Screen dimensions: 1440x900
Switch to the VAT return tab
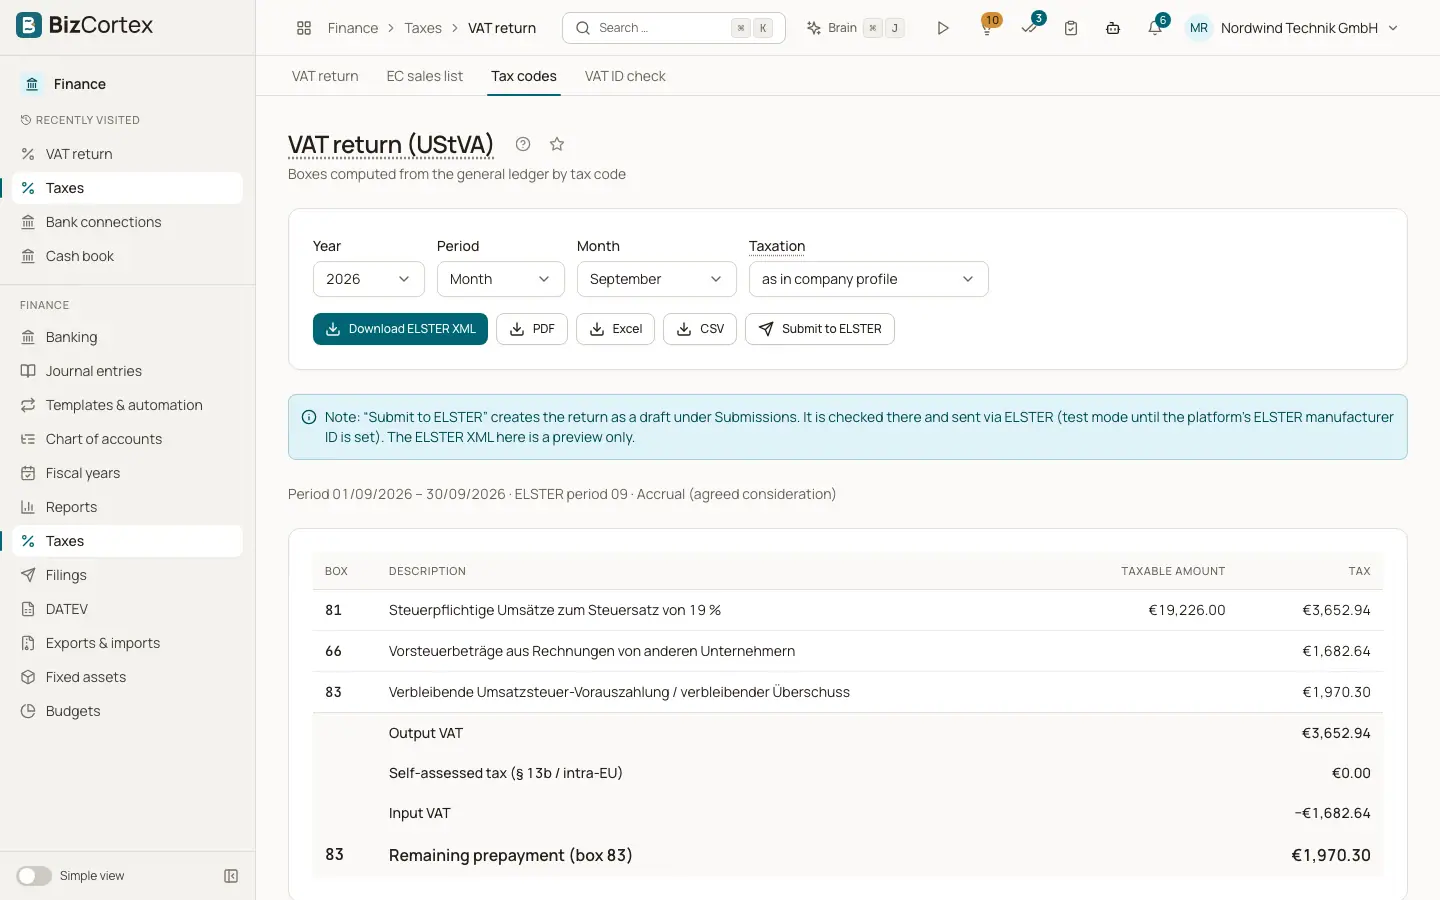click(325, 76)
